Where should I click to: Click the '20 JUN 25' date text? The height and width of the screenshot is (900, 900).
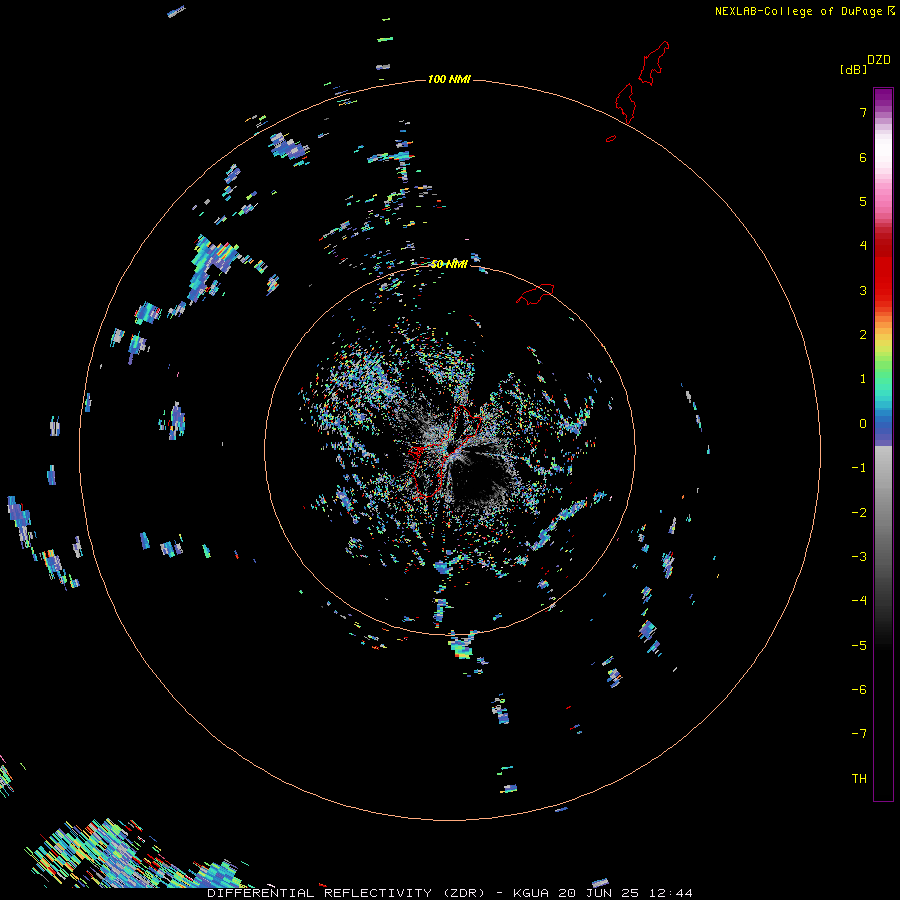tap(599, 893)
